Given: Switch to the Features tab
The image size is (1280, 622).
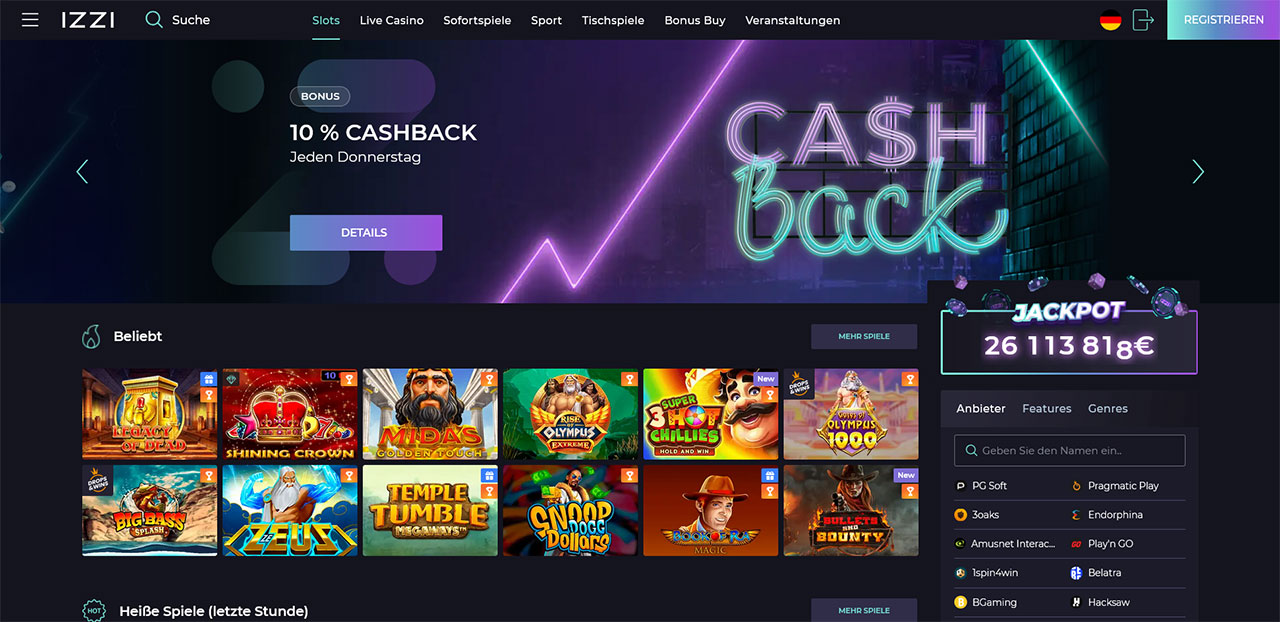Looking at the screenshot, I should [1047, 408].
